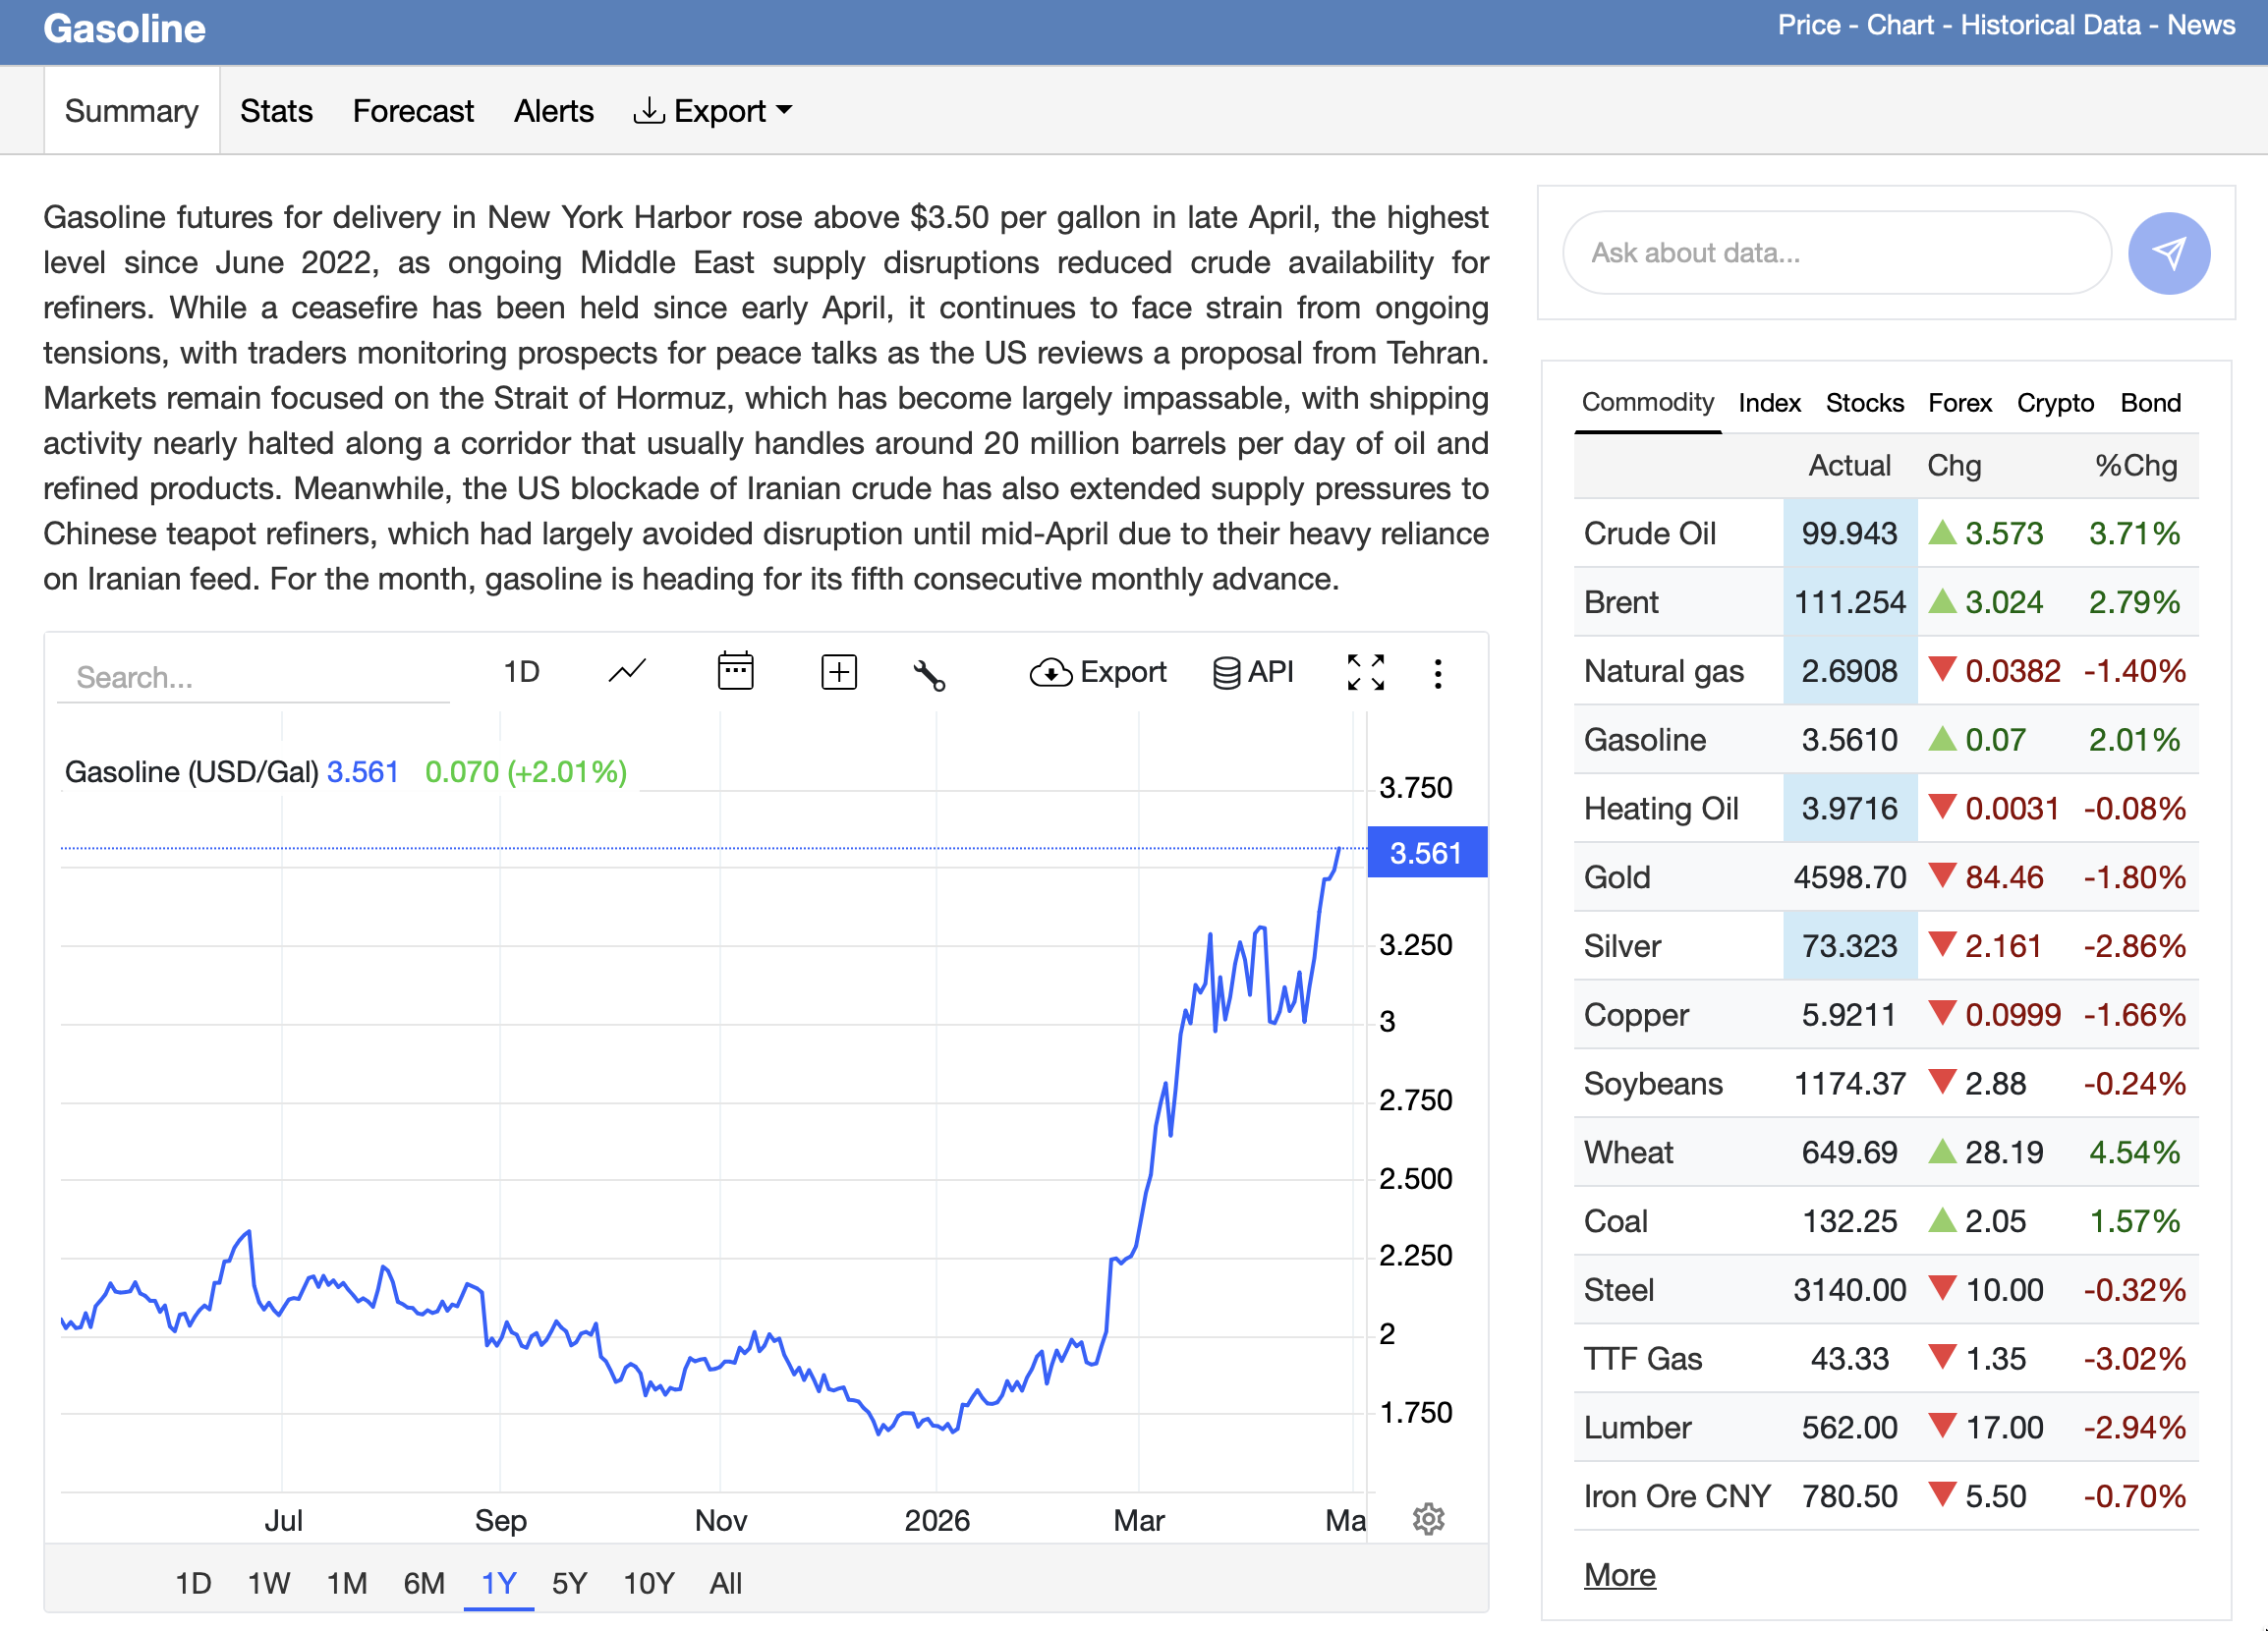Click the chart settings gear icon

(1428, 1519)
